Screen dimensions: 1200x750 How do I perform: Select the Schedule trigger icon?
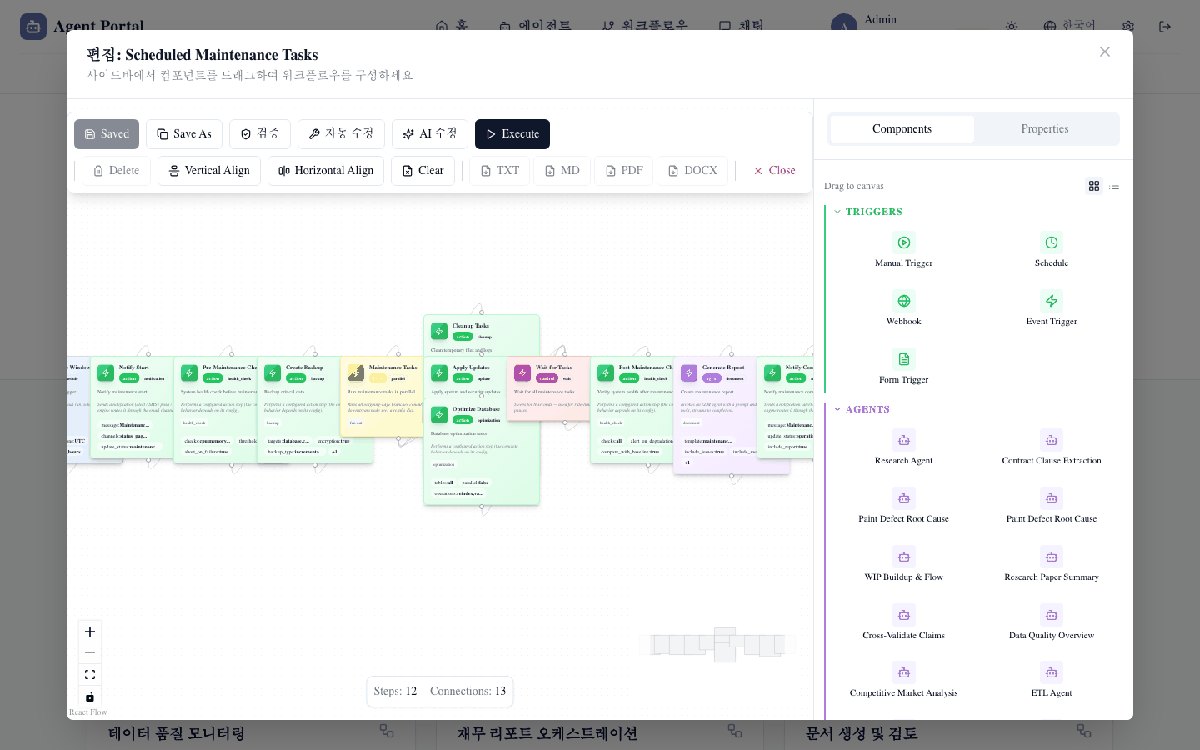(1051, 242)
